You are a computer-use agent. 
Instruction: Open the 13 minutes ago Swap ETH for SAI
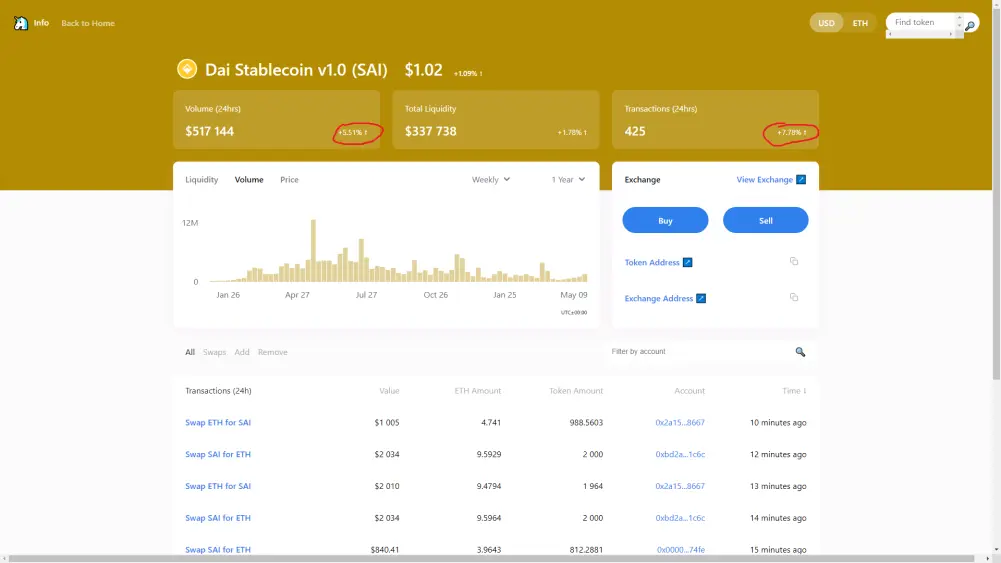(218, 486)
